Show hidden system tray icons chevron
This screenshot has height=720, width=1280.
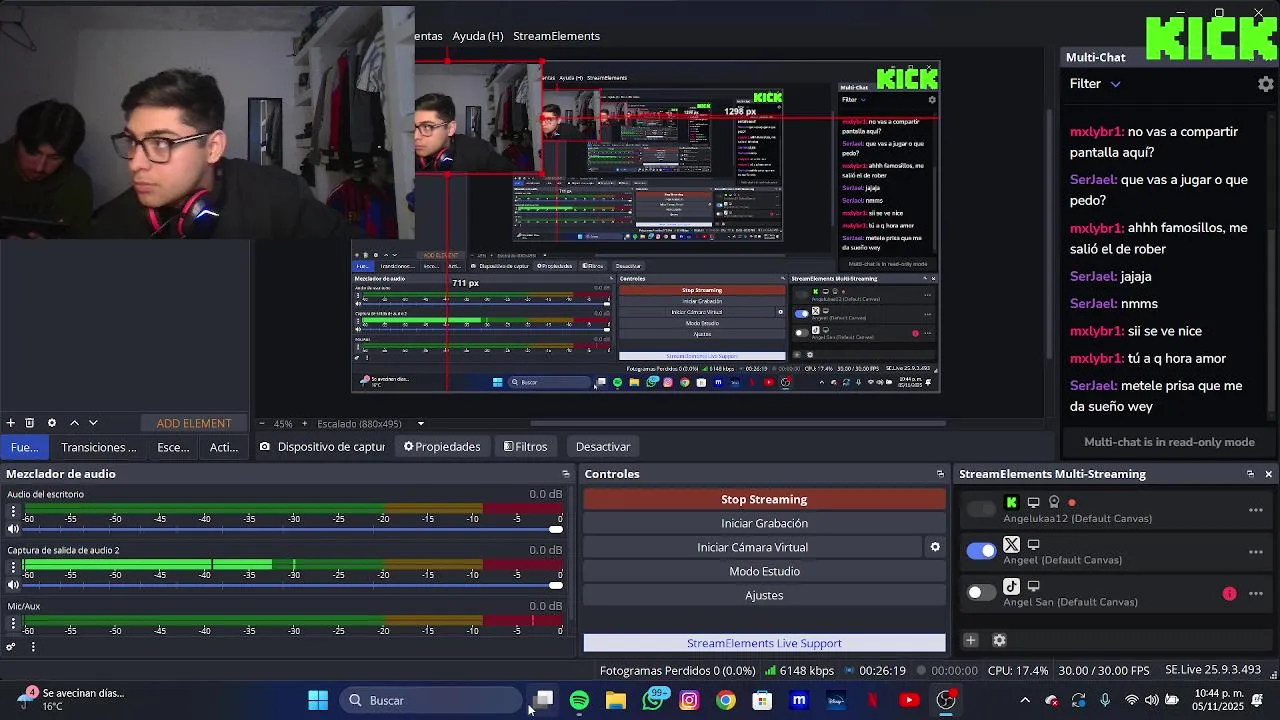point(1024,701)
